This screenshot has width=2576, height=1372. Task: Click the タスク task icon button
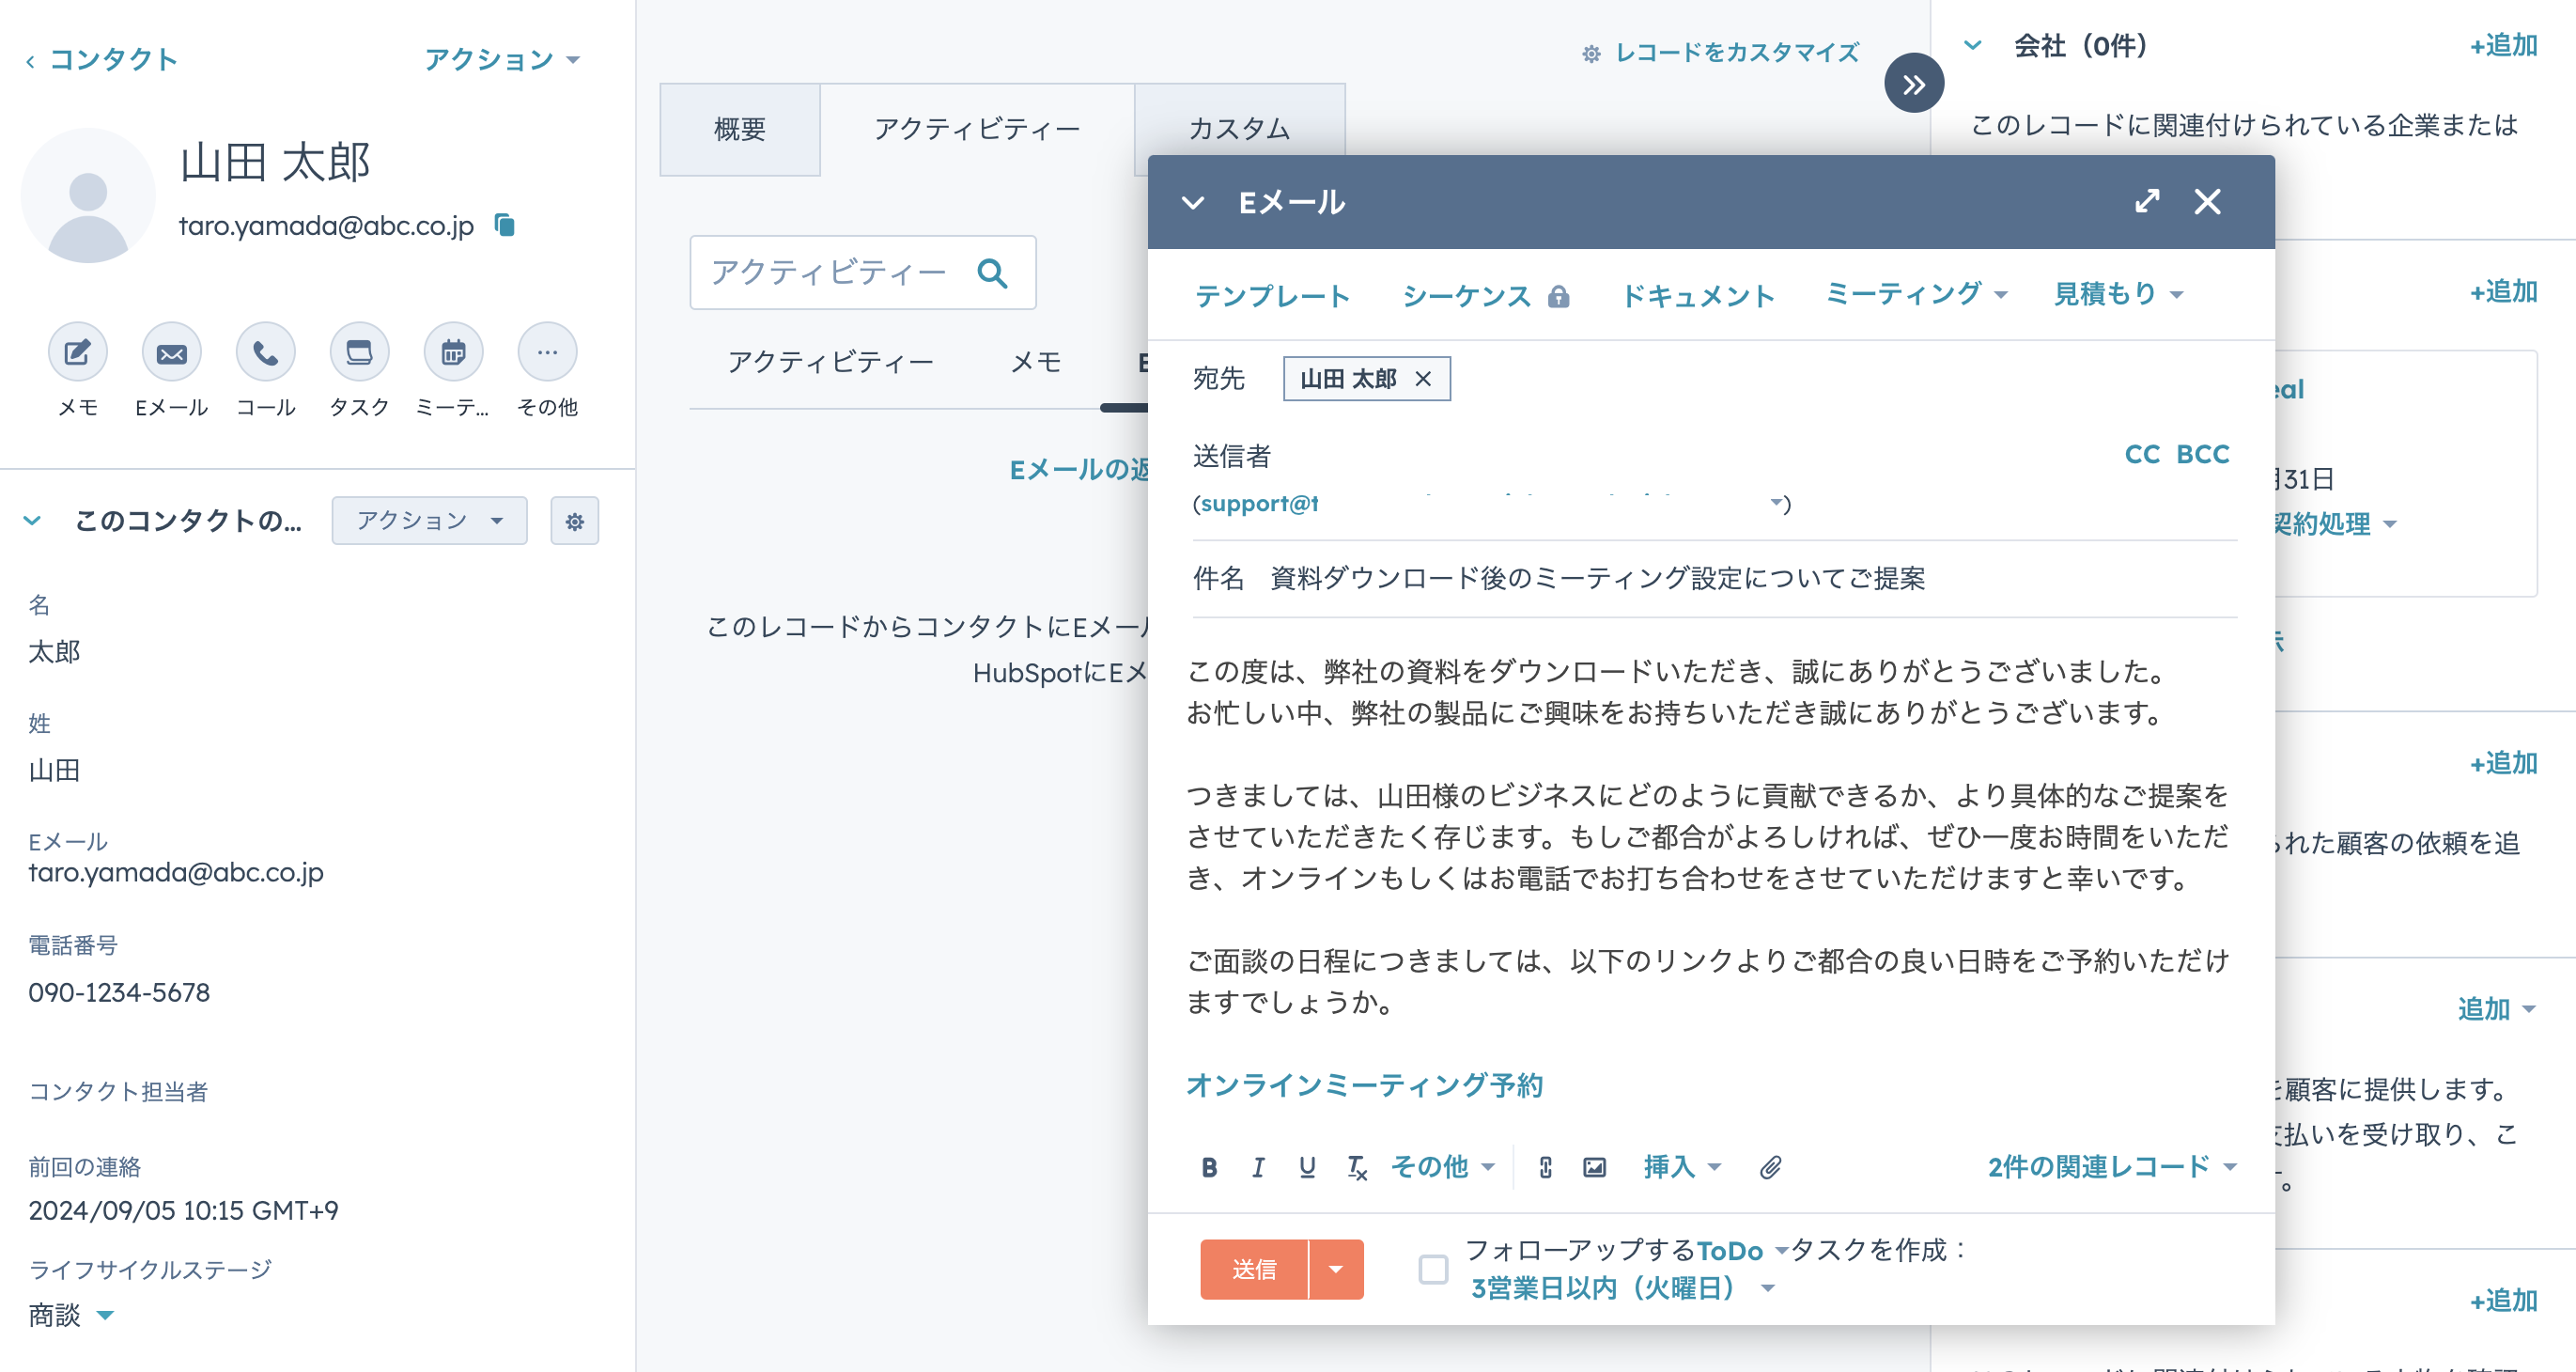[359, 352]
